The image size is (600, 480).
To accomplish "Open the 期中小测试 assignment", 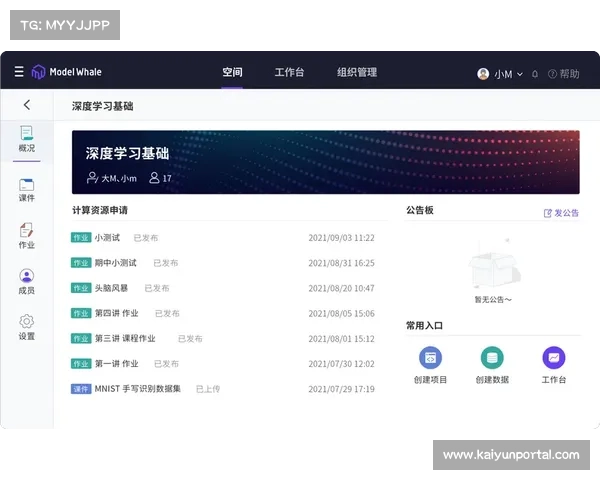I will 116,263.
